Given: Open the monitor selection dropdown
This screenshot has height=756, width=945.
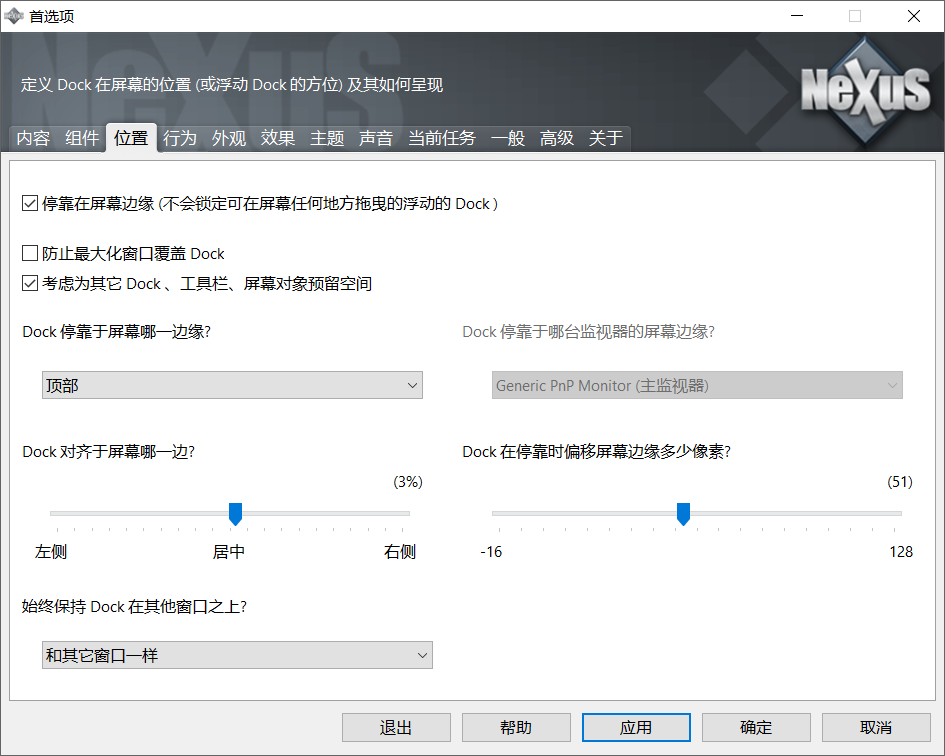Looking at the screenshot, I should [697, 385].
